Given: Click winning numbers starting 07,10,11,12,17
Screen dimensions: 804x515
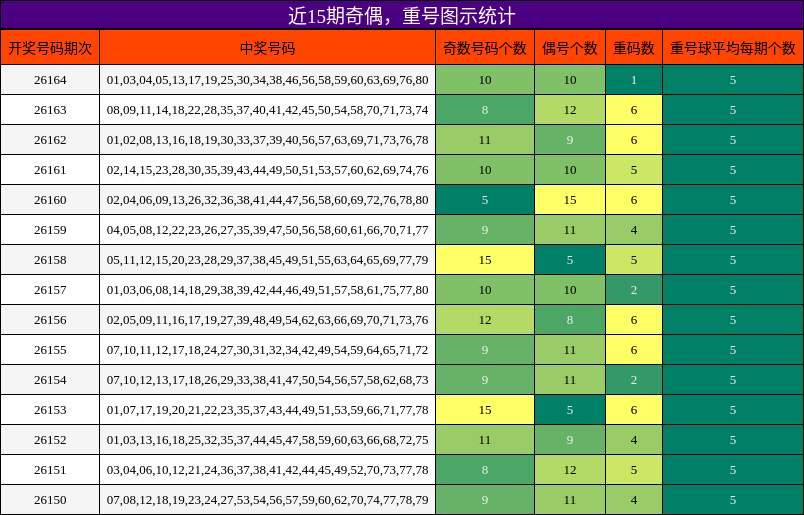Looking at the screenshot, I should pos(267,350).
